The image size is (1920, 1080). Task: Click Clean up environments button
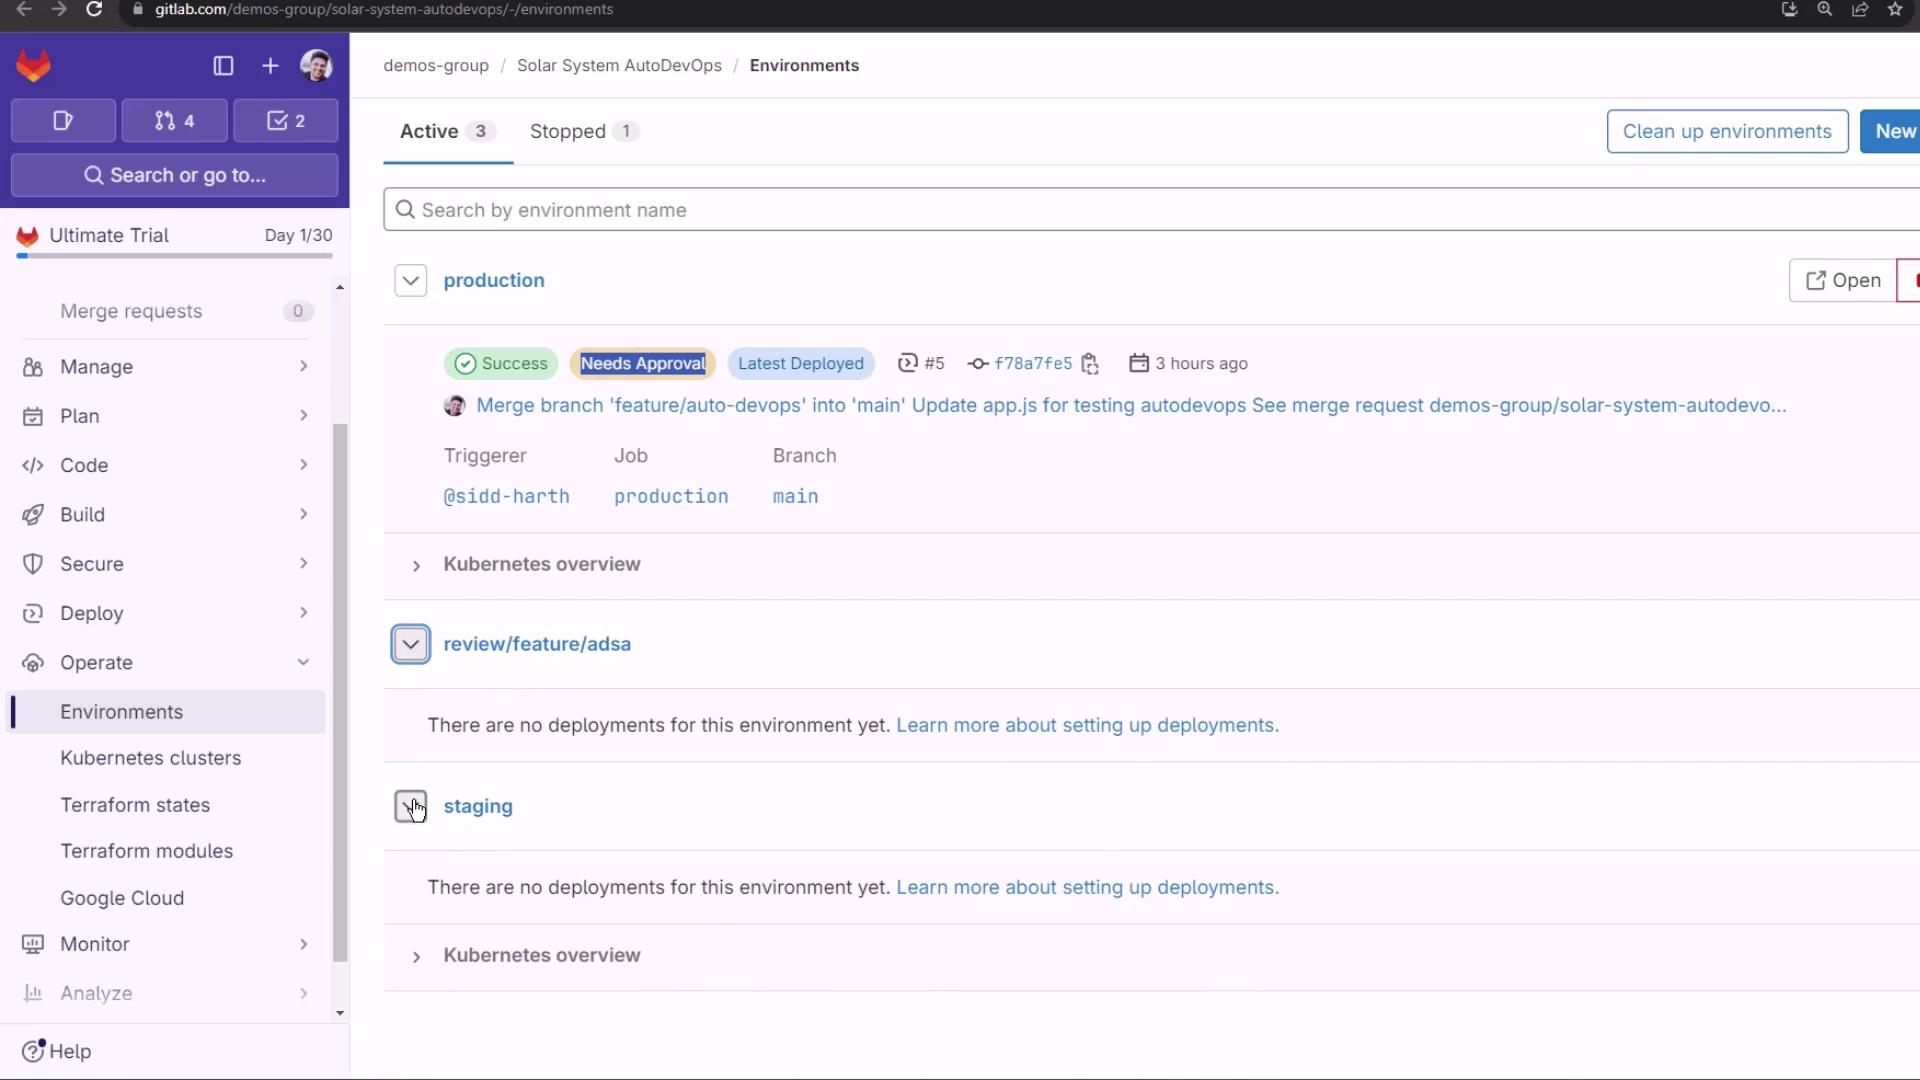(x=1726, y=132)
